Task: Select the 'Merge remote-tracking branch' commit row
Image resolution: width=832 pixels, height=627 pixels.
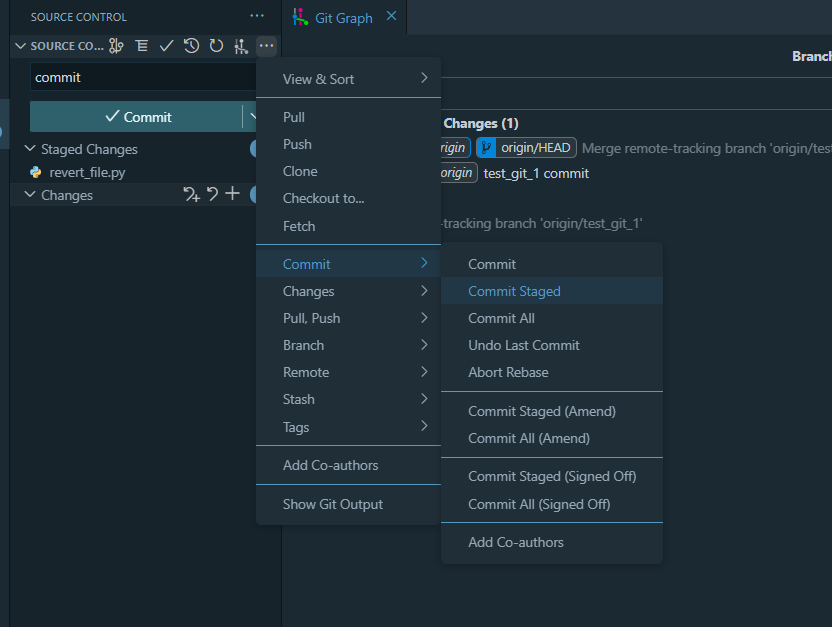Action: [707, 148]
